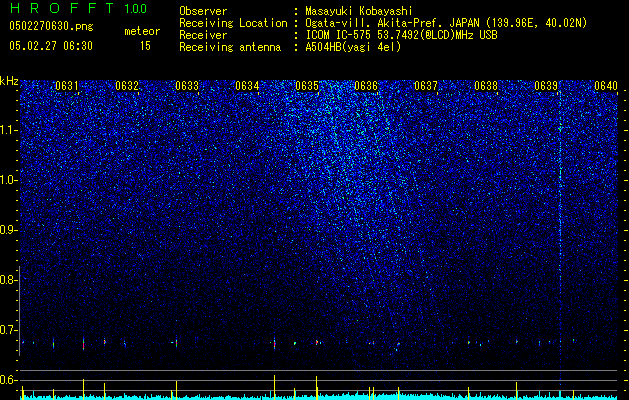Click the meteor count 15

(x=145, y=46)
